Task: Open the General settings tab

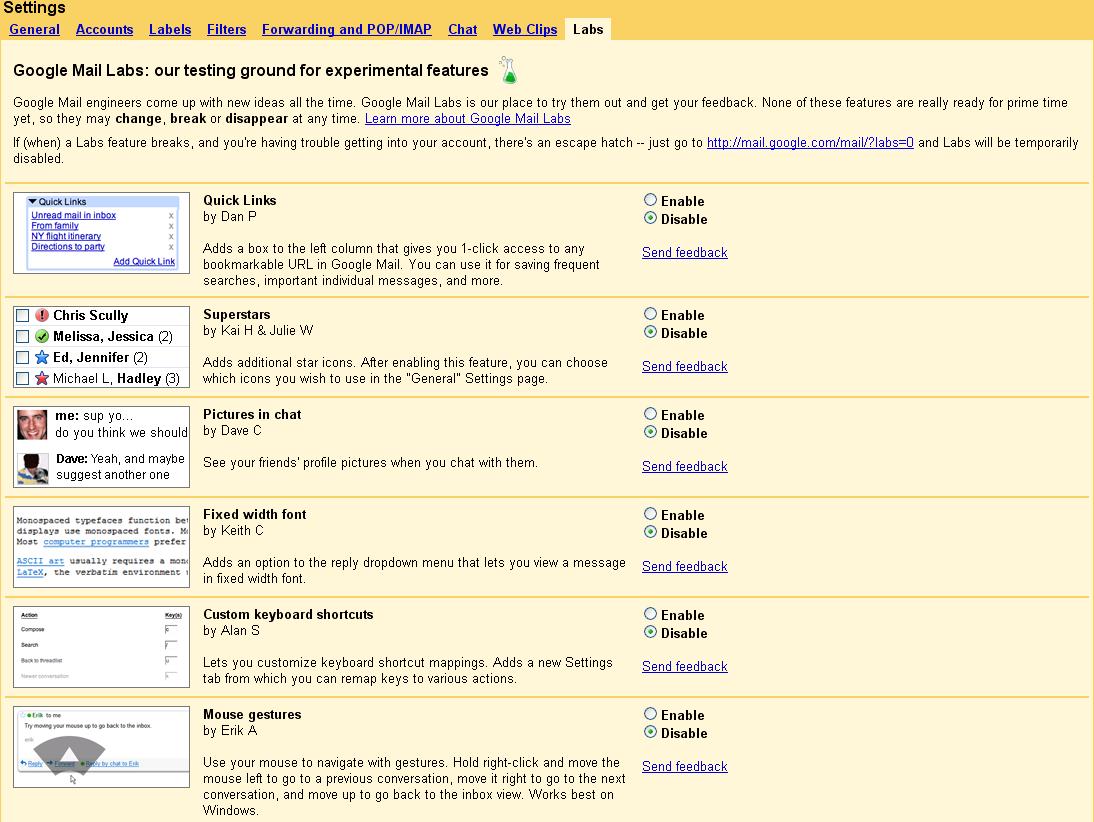Action: (35, 29)
